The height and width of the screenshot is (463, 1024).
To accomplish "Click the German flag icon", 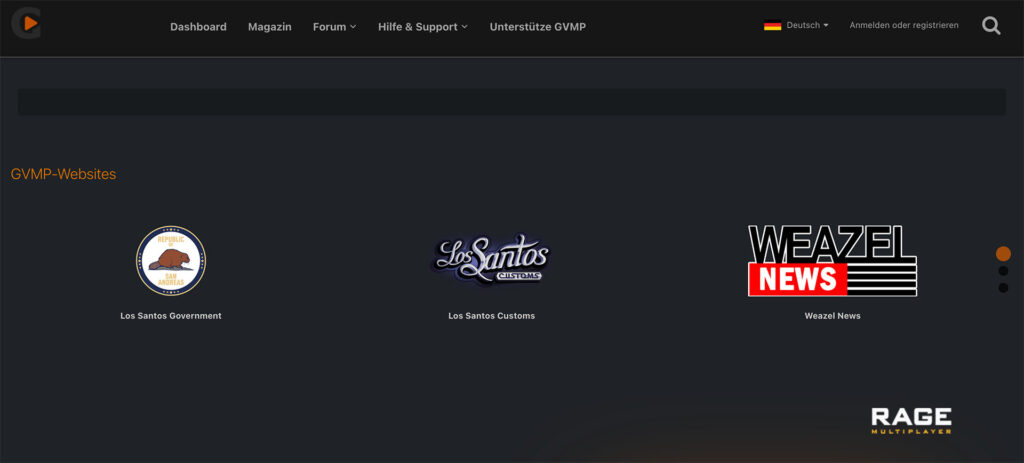I will pyautogui.click(x=773, y=25).
